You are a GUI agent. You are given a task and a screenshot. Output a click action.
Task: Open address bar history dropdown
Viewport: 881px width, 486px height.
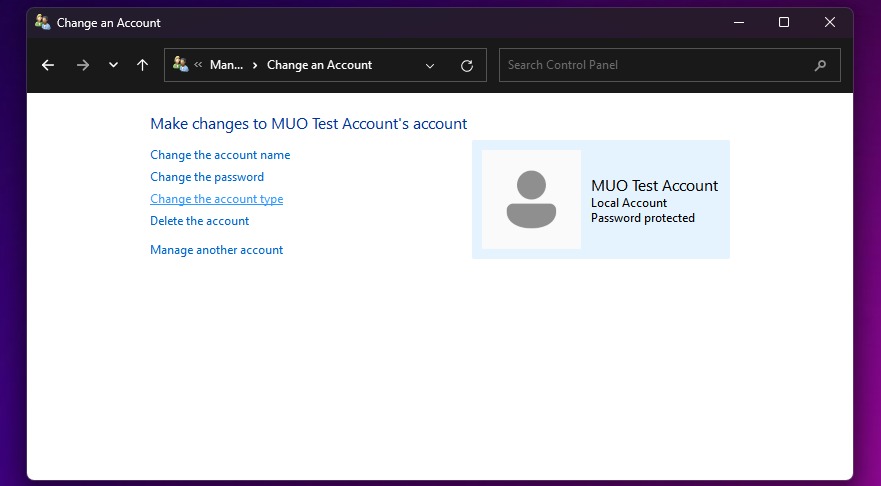430,66
